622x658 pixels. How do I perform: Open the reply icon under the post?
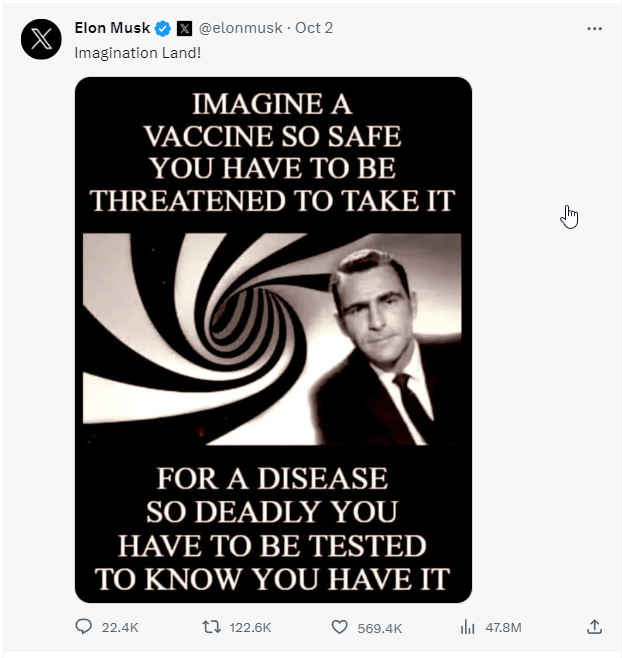tap(84, 627)
